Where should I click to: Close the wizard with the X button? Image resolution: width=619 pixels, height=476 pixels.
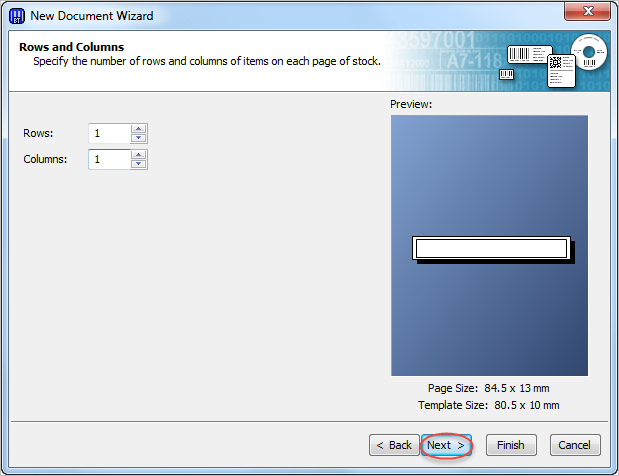click(x=587, y=11)
